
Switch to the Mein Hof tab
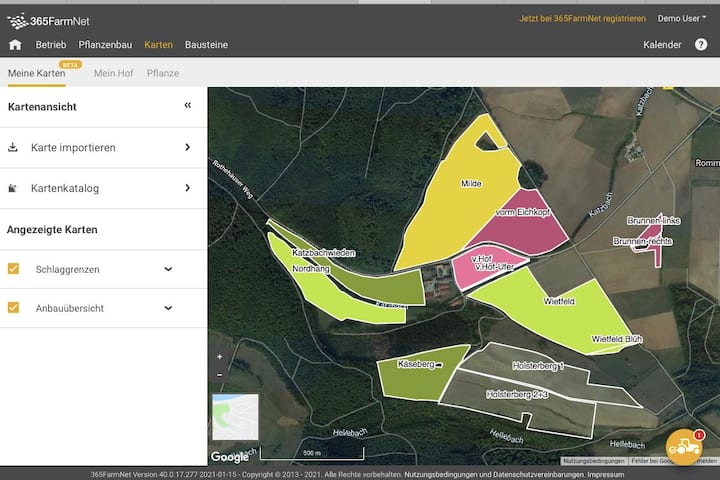click(113, 73)
